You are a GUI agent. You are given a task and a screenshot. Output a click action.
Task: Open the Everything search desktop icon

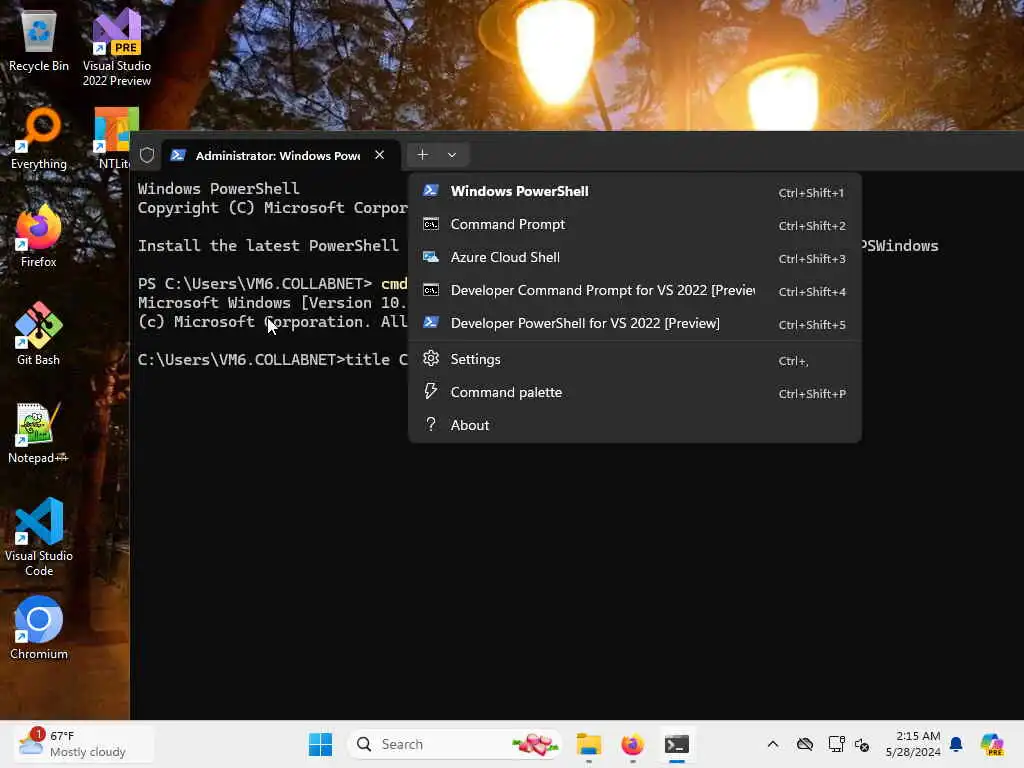pyautogui.click(x=39, y=139)
